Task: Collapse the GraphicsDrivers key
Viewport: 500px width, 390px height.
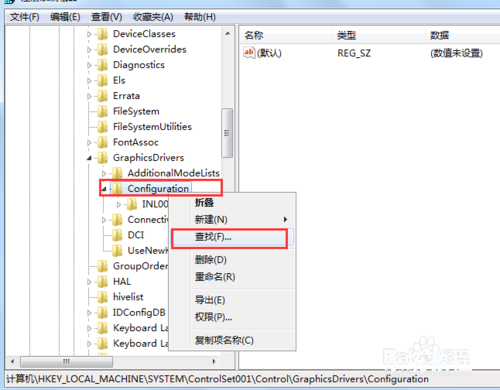Action: coord(89,158)
